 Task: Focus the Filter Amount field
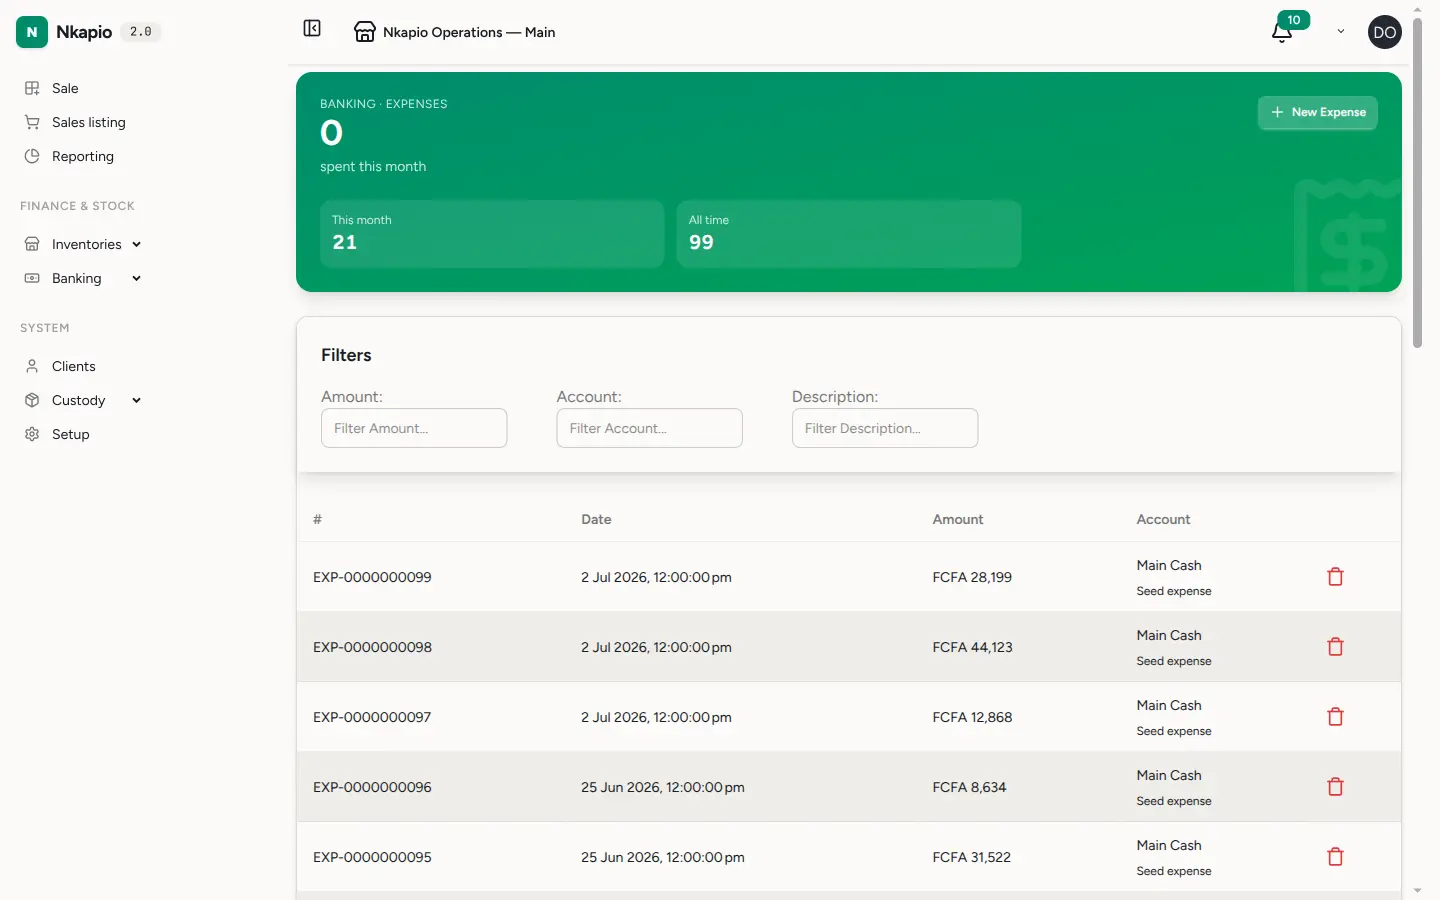pos(414,428)
